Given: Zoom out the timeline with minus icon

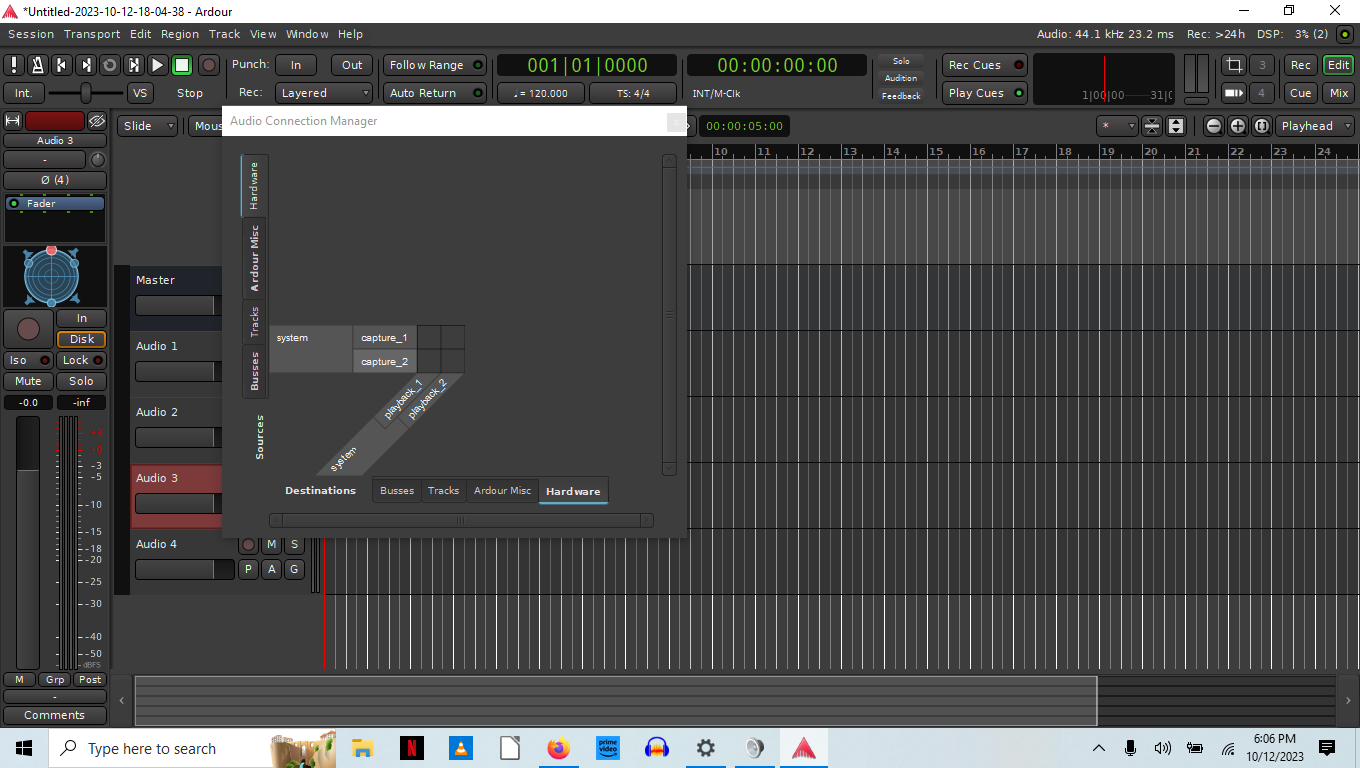Looking at the screenshot, I should 1213,126.
